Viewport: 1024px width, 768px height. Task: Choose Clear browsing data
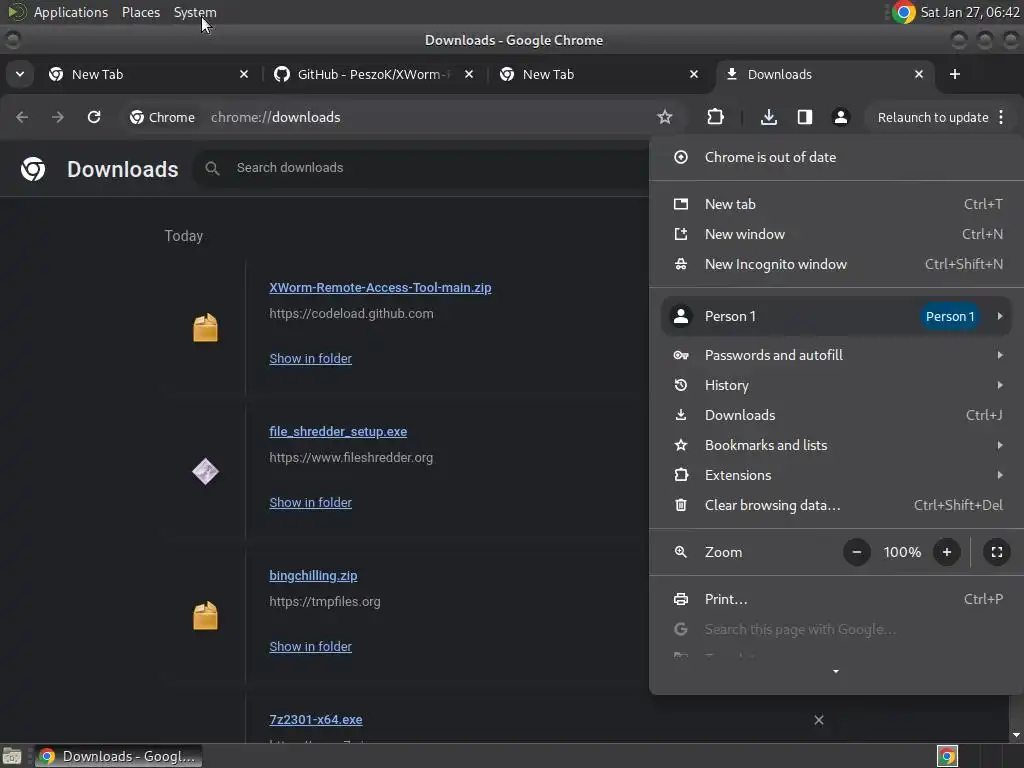coord(836,505)
